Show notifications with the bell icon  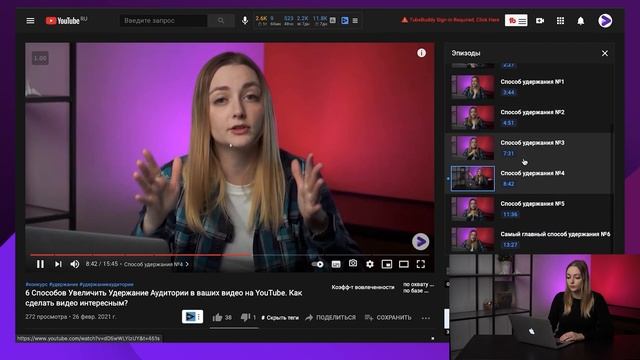click(x=580, y=21)
